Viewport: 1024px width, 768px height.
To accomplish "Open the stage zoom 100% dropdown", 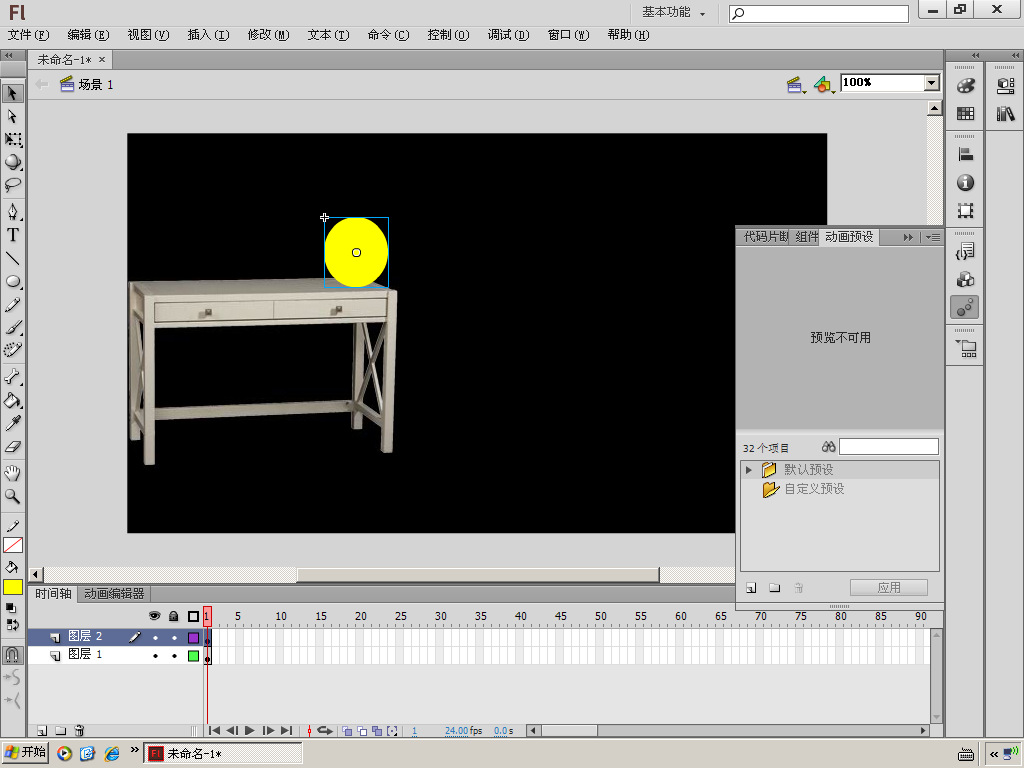I will coord(931,83).
